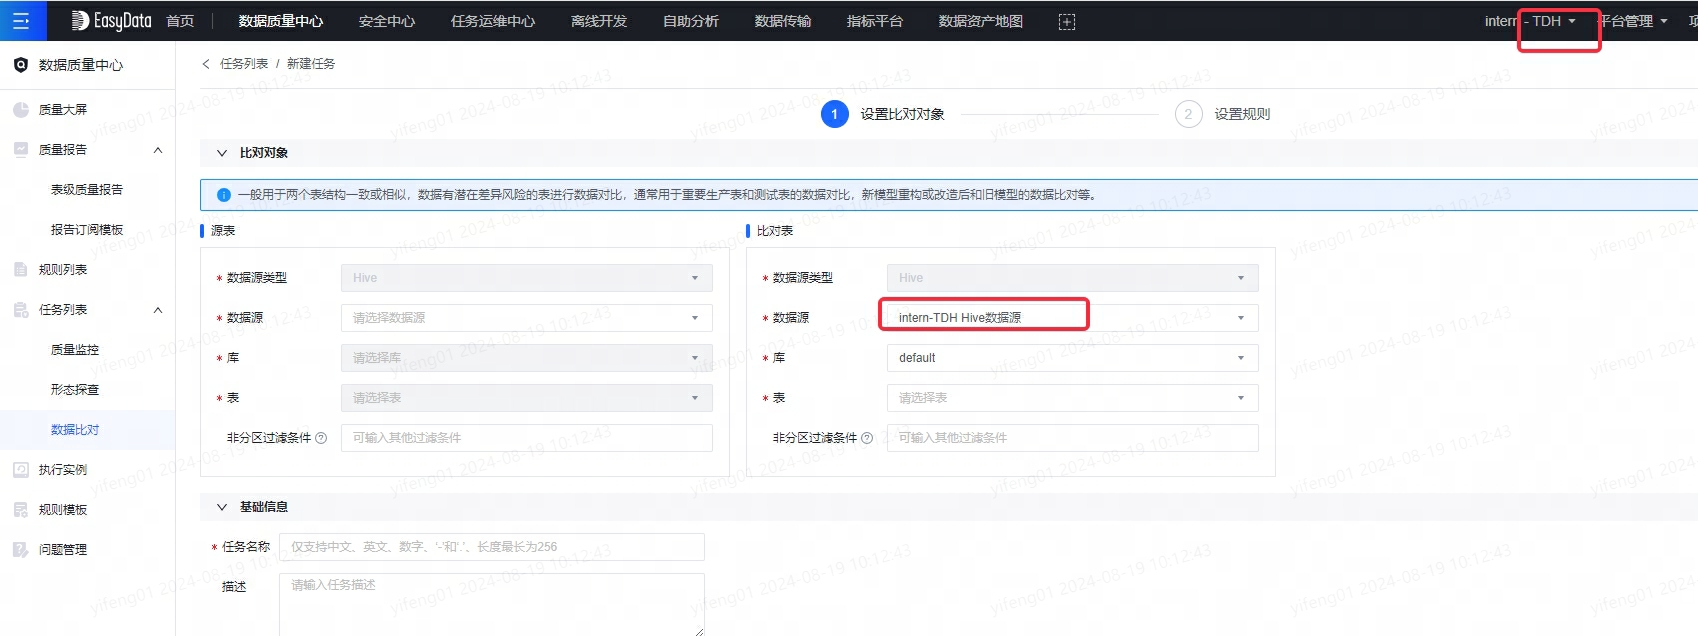Open the intern - TDH project dropdown

pos(1530,21)
